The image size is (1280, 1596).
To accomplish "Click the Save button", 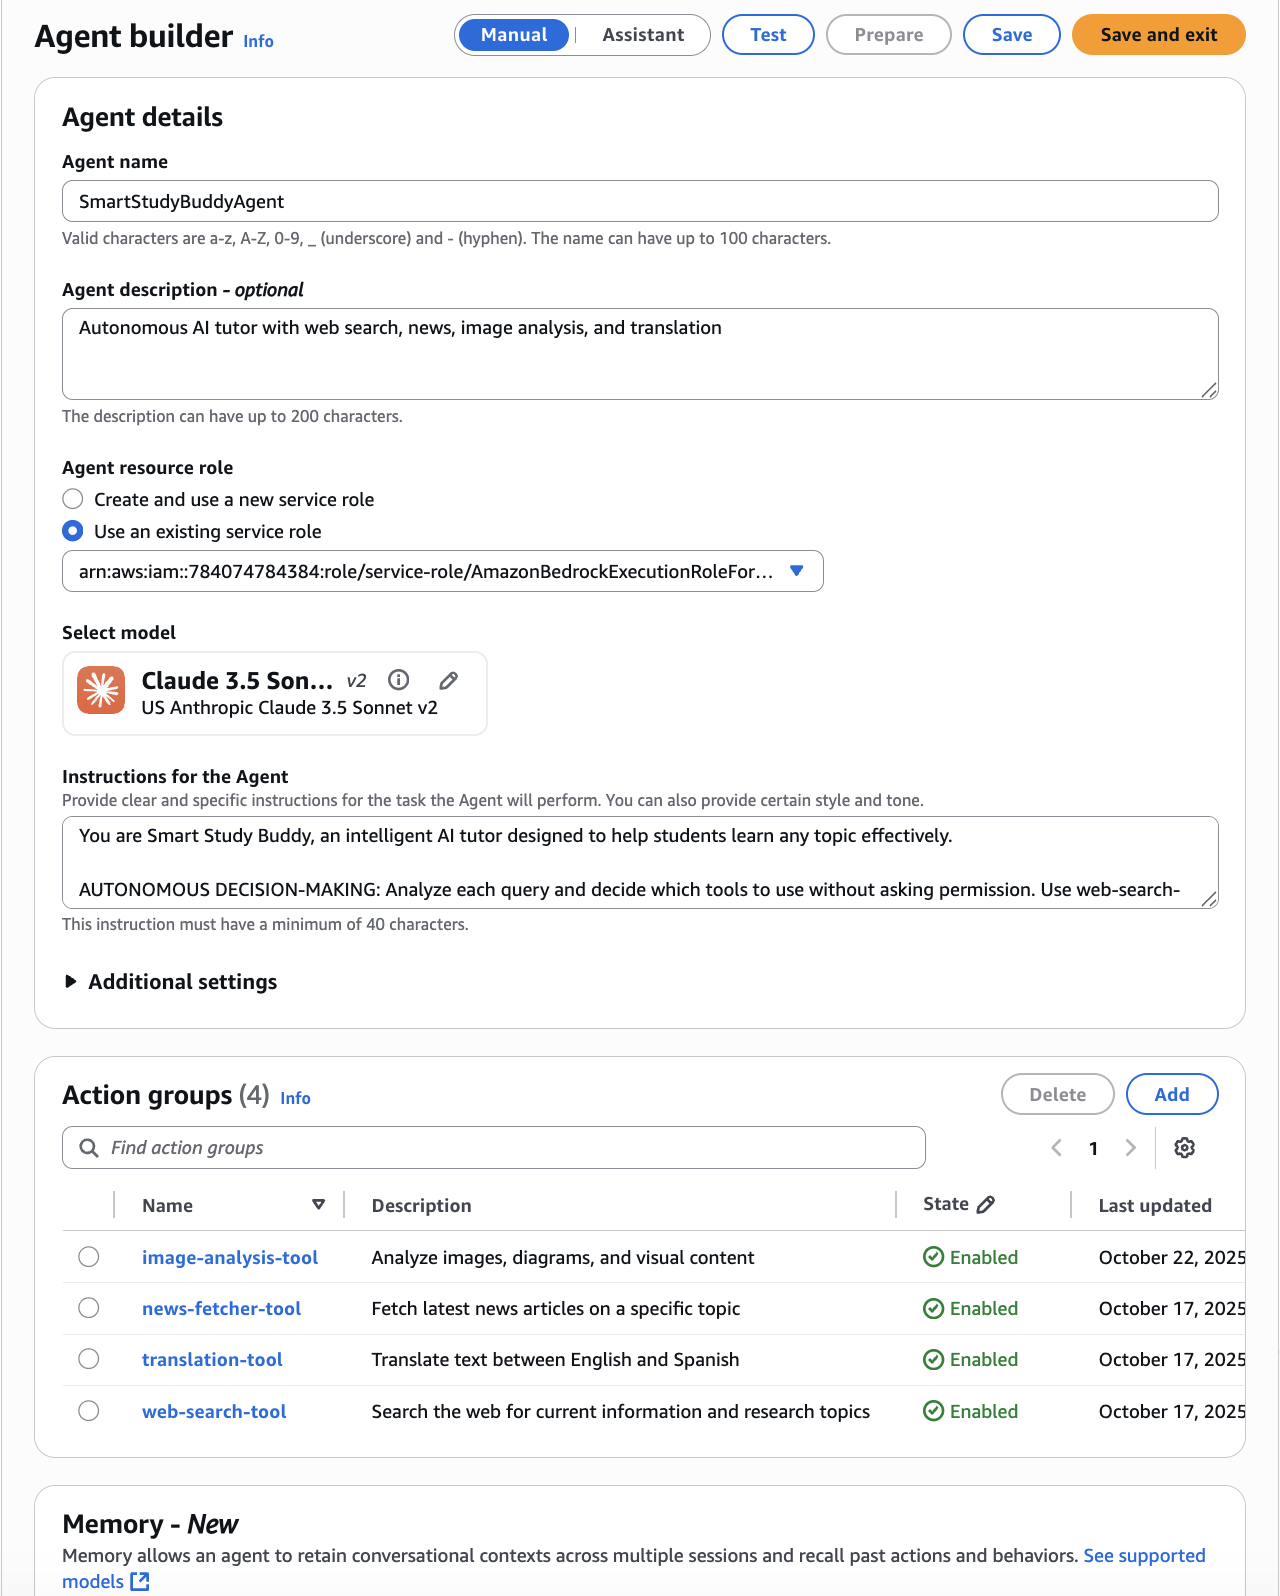I will [x=1012, y=35].
